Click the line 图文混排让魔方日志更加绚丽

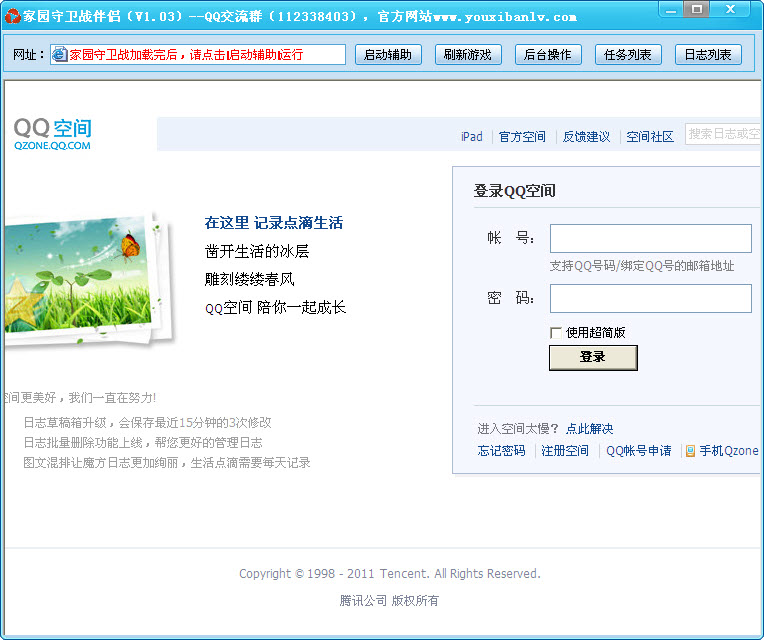pos(167,463)
